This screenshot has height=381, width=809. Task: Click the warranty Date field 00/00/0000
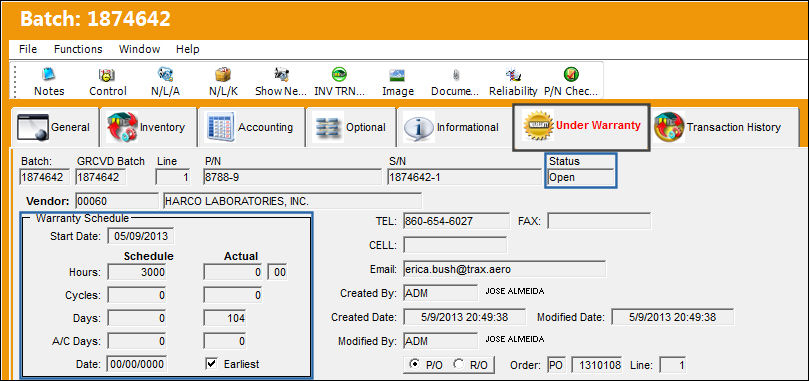pos(136,364)
